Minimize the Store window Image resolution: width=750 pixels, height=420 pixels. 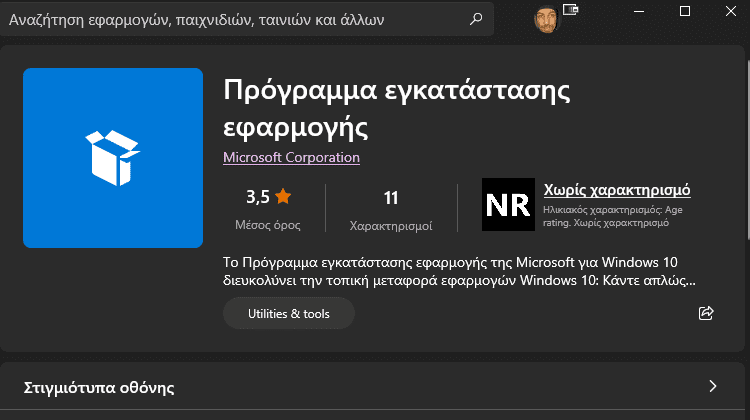coord(639,11)
